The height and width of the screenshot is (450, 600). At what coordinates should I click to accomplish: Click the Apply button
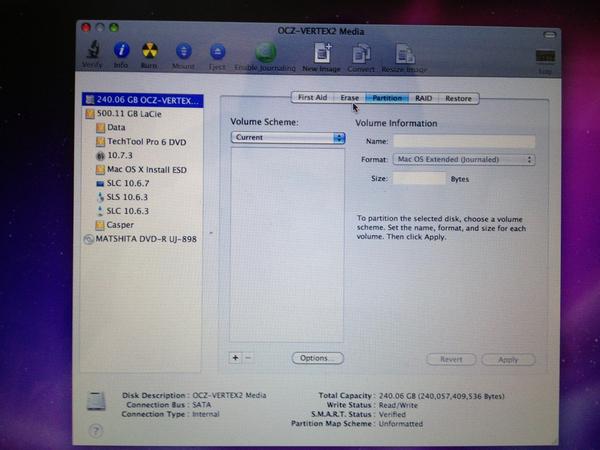pos(508,360)
